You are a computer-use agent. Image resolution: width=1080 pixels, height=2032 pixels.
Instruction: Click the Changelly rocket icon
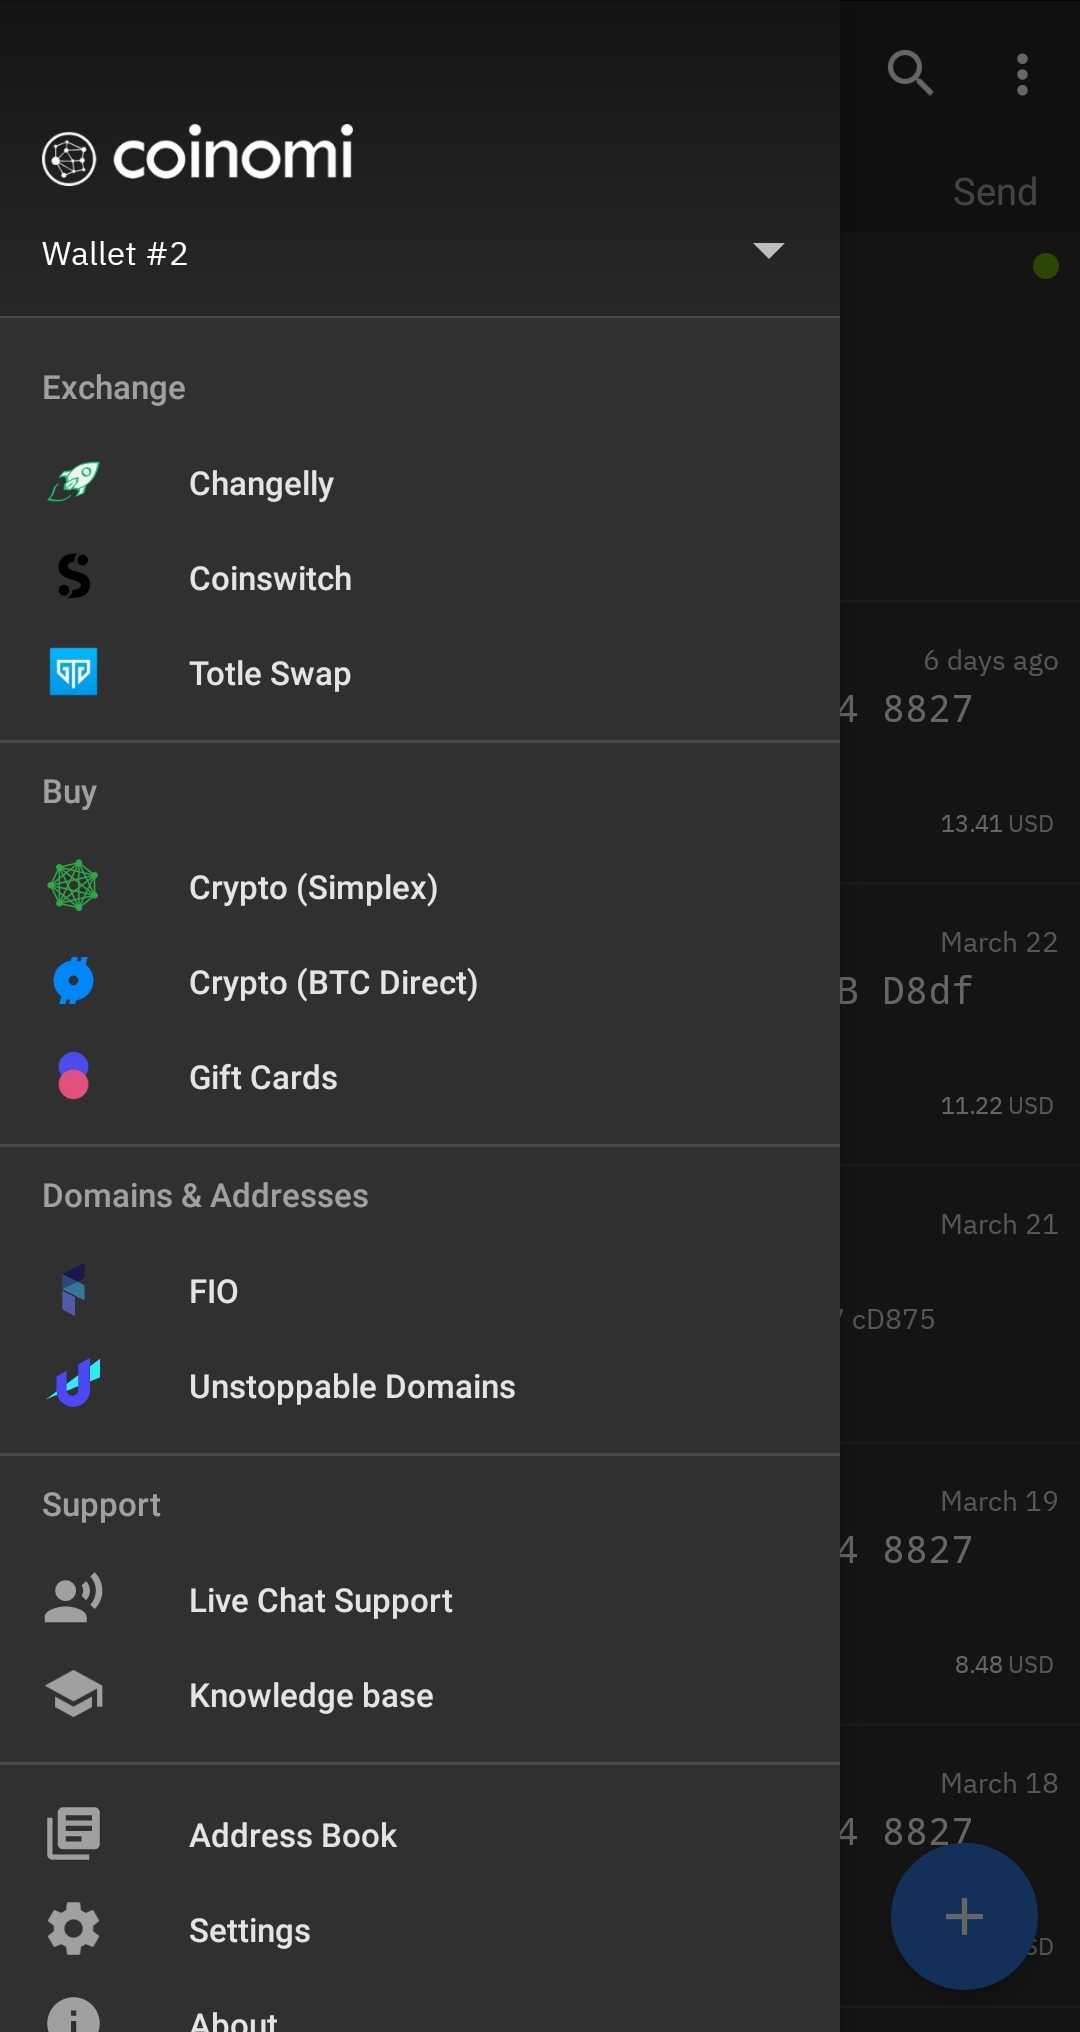click(x=74, y=483)
